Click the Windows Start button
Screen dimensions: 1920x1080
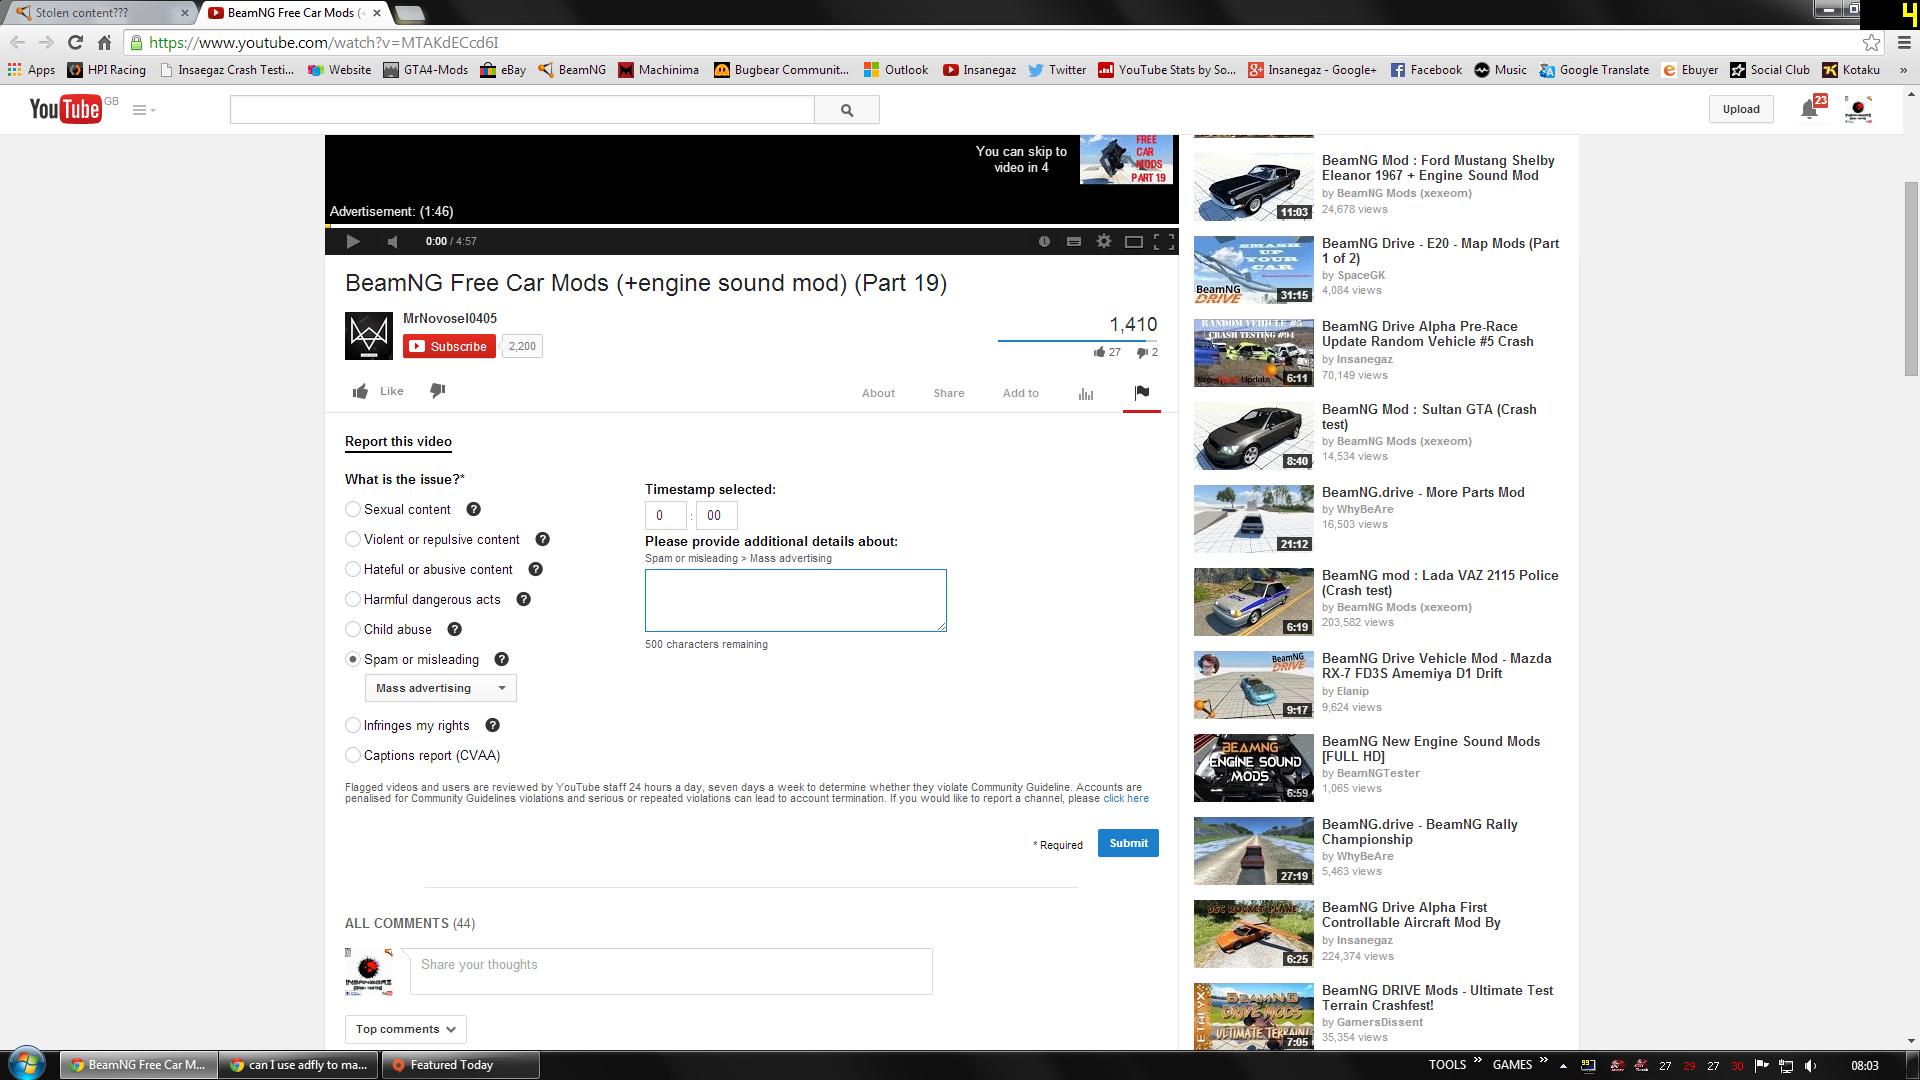[27, 1064]
